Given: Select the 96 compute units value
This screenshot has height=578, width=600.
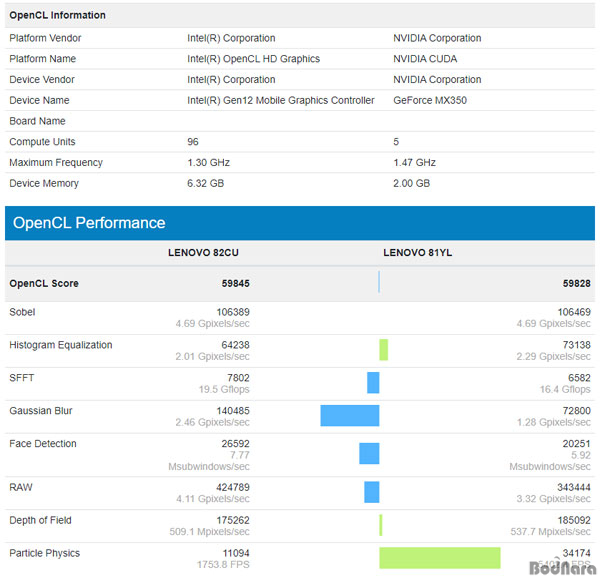Looking at the screenshot, I should pos(193,142).
